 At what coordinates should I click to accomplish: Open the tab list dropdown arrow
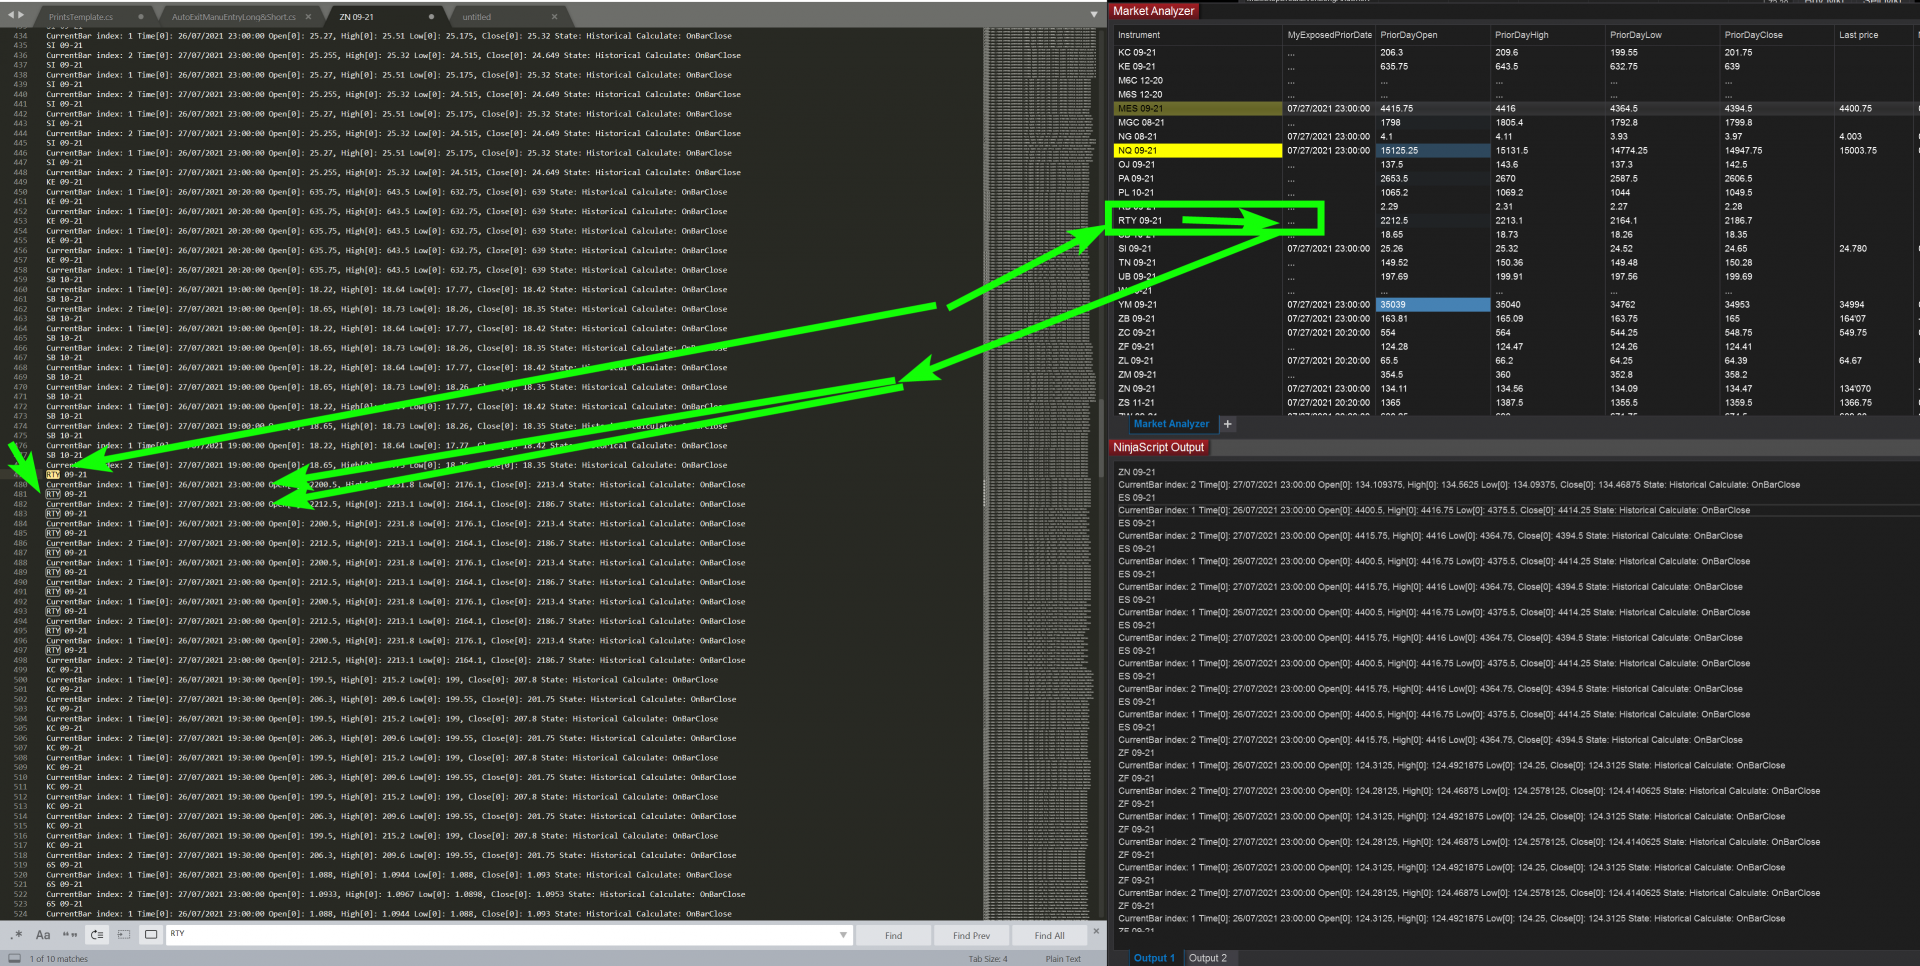(1094, 15)
